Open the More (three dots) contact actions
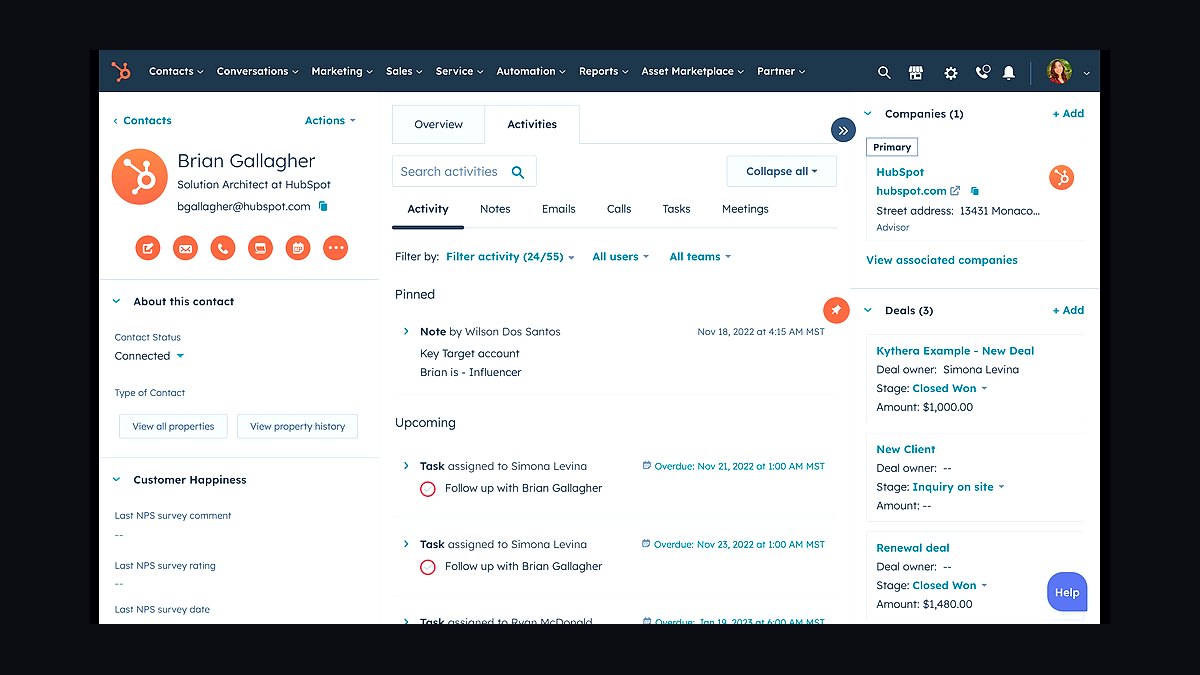This screenshot has width=1200, height=675. click(335, 247)
